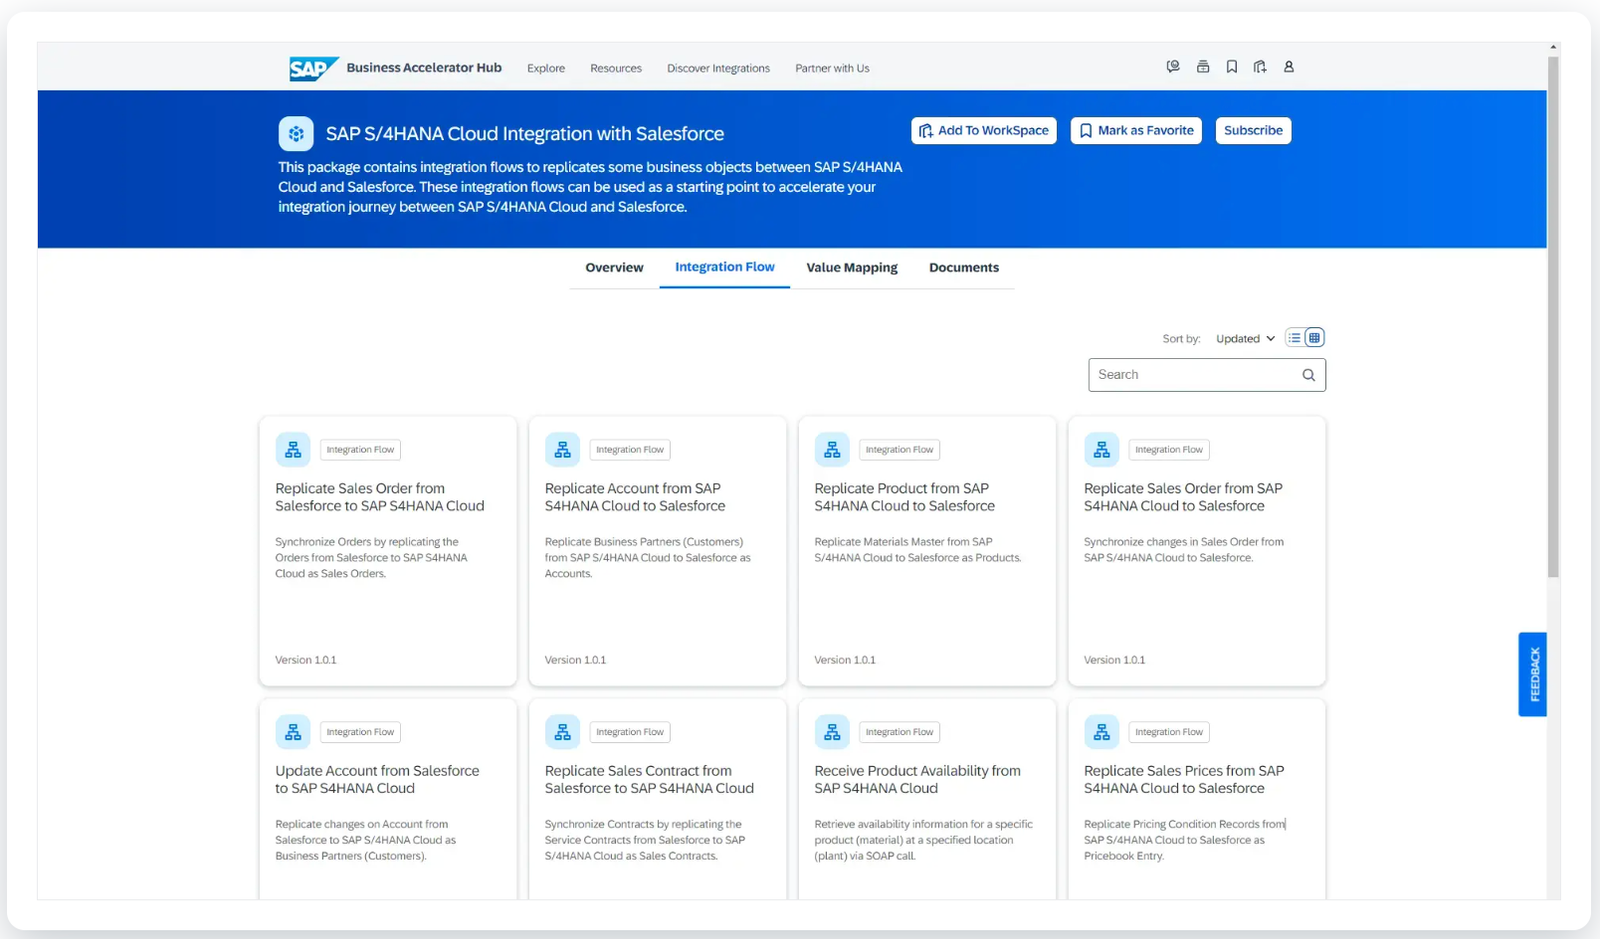Switch to grid view layout
This screenshot has width=1600, height=939.
pos(1315,338)
